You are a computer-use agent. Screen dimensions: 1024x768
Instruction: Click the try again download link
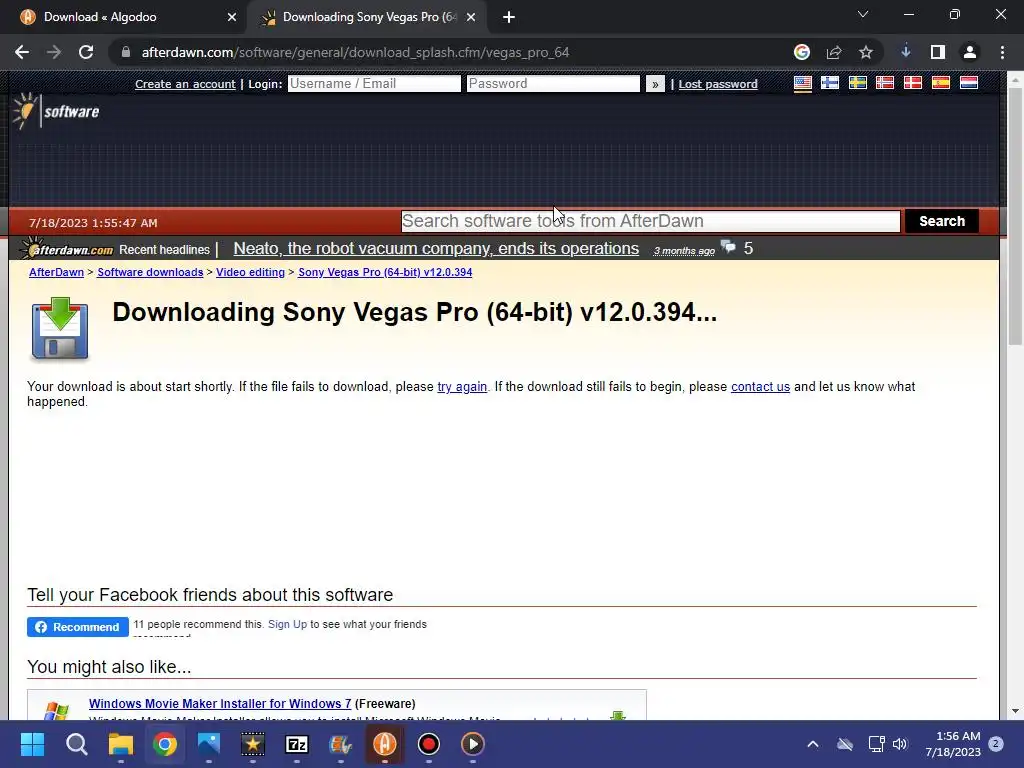click(x=462, y=387)
